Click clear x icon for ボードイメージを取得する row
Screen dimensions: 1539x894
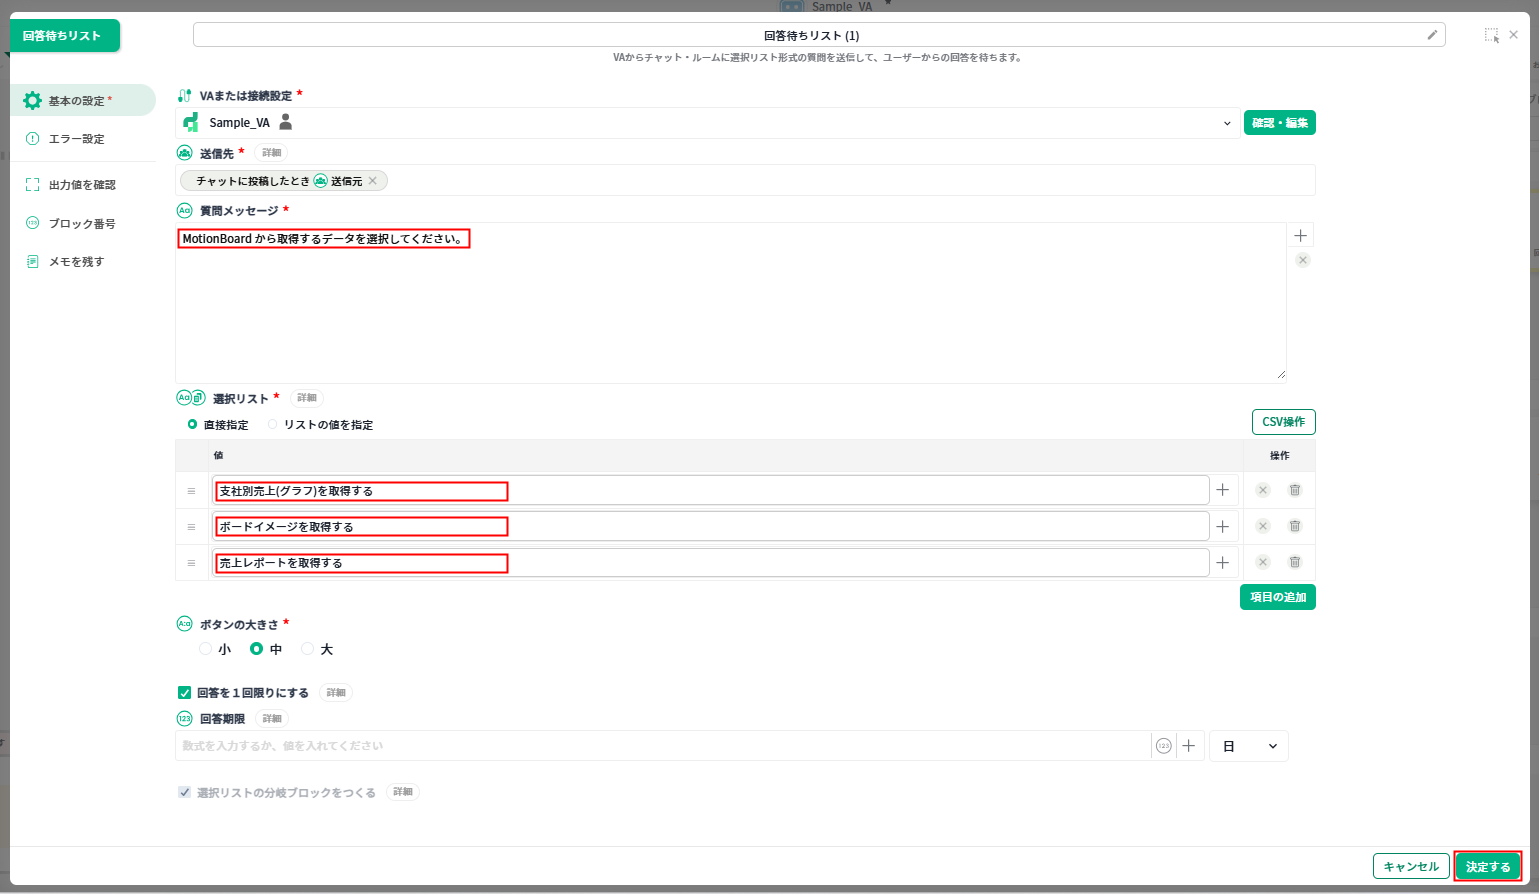[1262, 526]
